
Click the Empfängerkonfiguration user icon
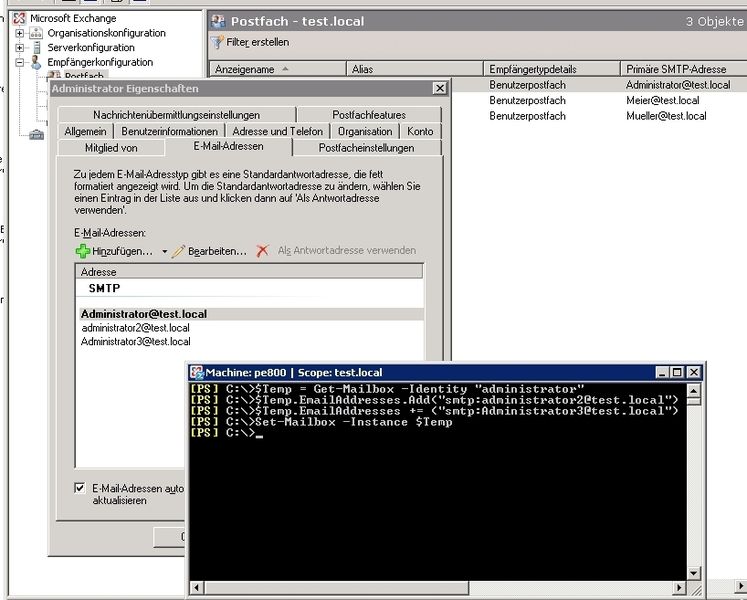coord(37,62)
